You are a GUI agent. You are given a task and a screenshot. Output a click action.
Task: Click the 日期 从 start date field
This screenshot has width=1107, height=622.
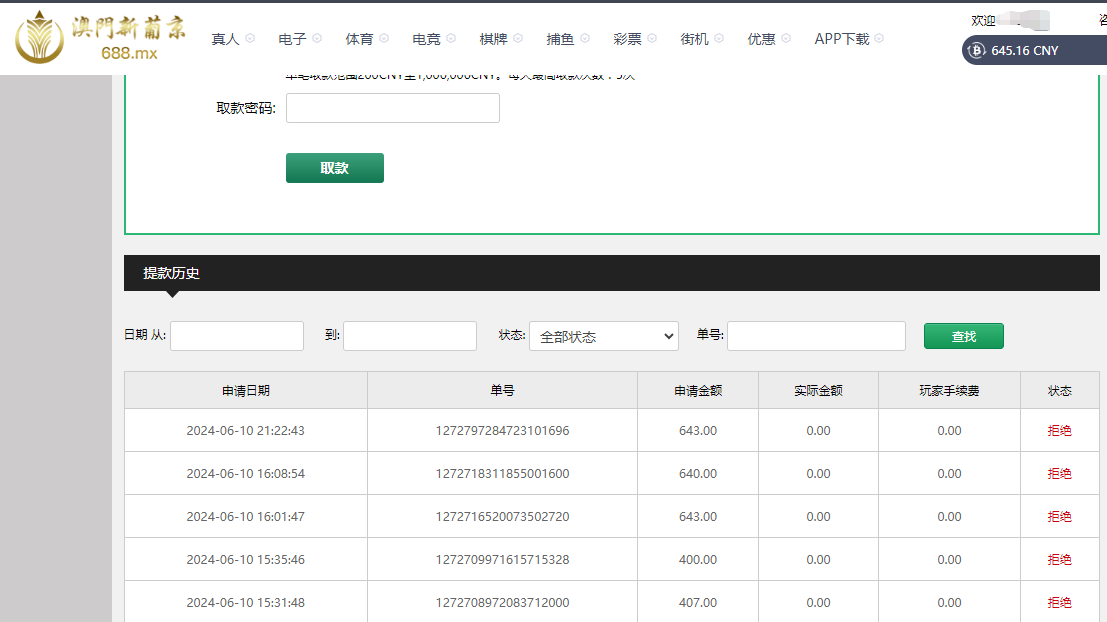click(237, 336)
